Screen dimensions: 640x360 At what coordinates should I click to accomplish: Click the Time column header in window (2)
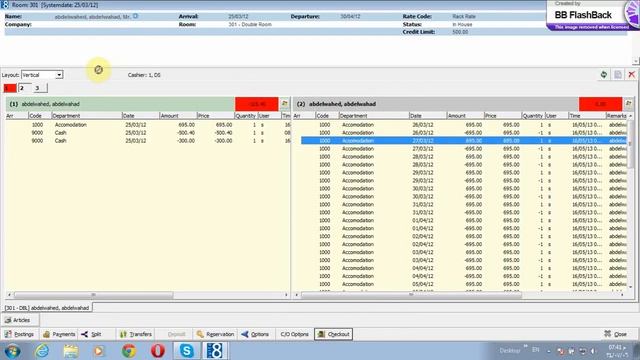tap(587, 116)
